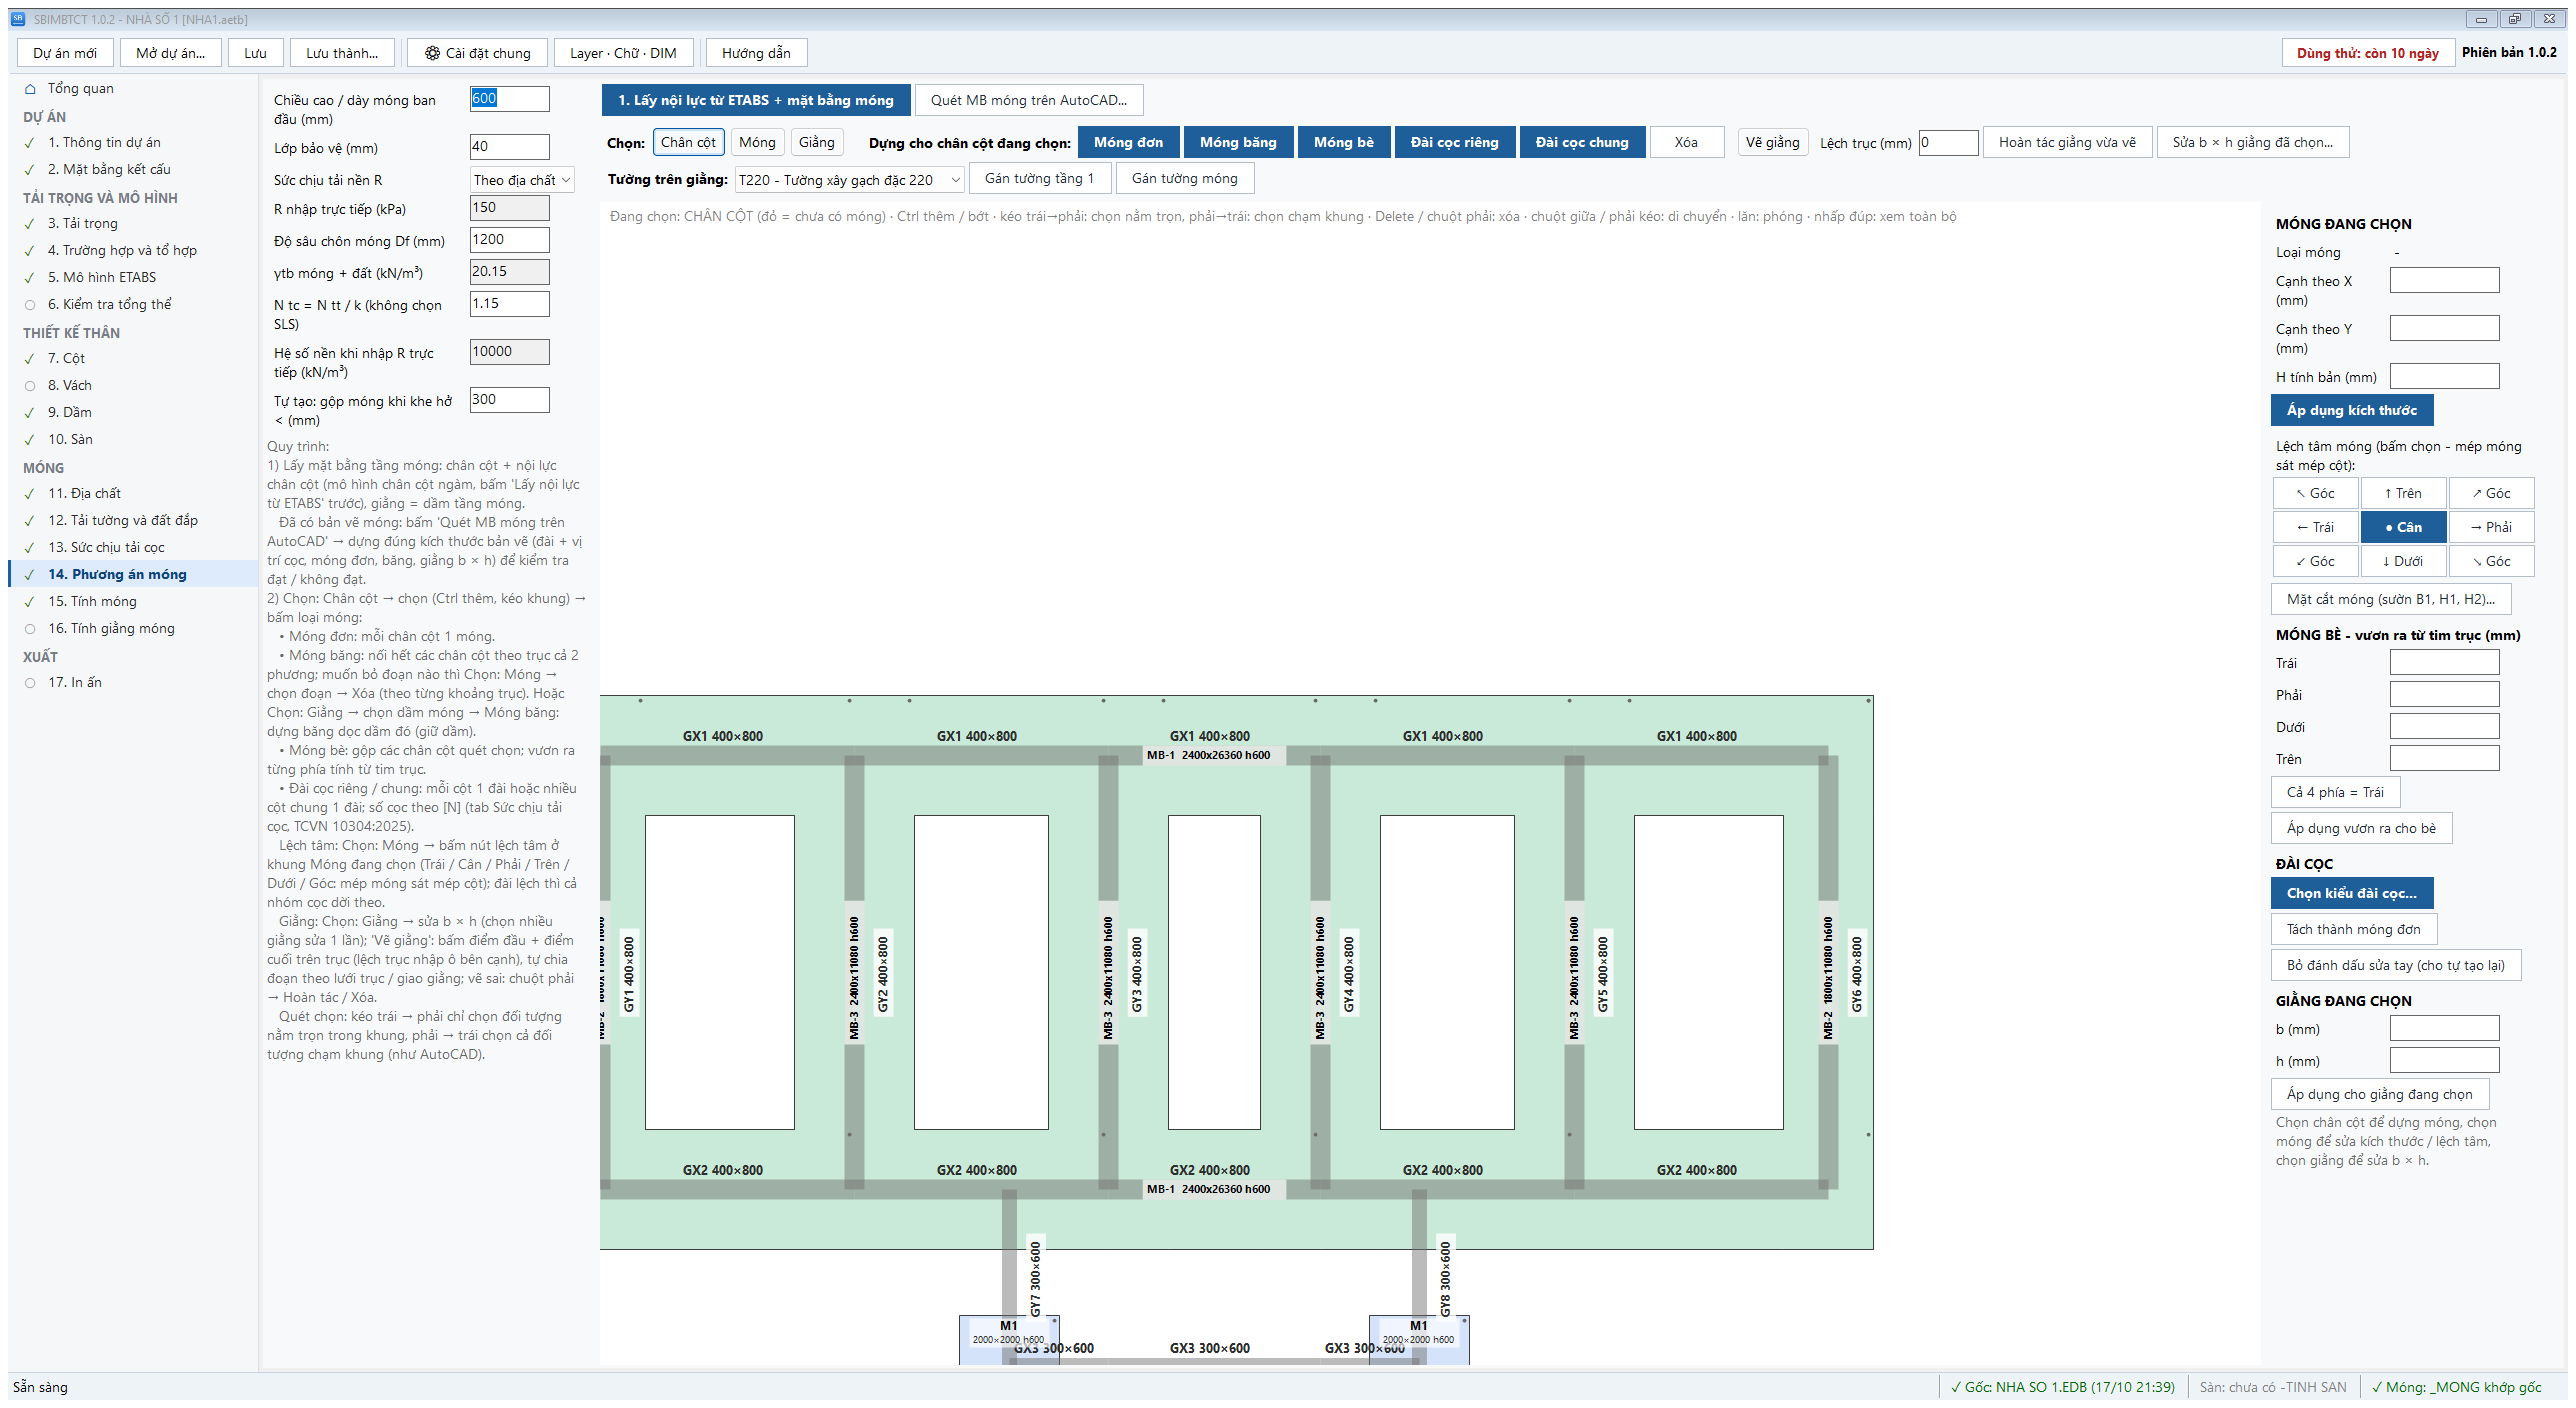The height and width of the screenshot is (1408, 2576).
Task: Open 17. In ấn step
Action: 134,682
